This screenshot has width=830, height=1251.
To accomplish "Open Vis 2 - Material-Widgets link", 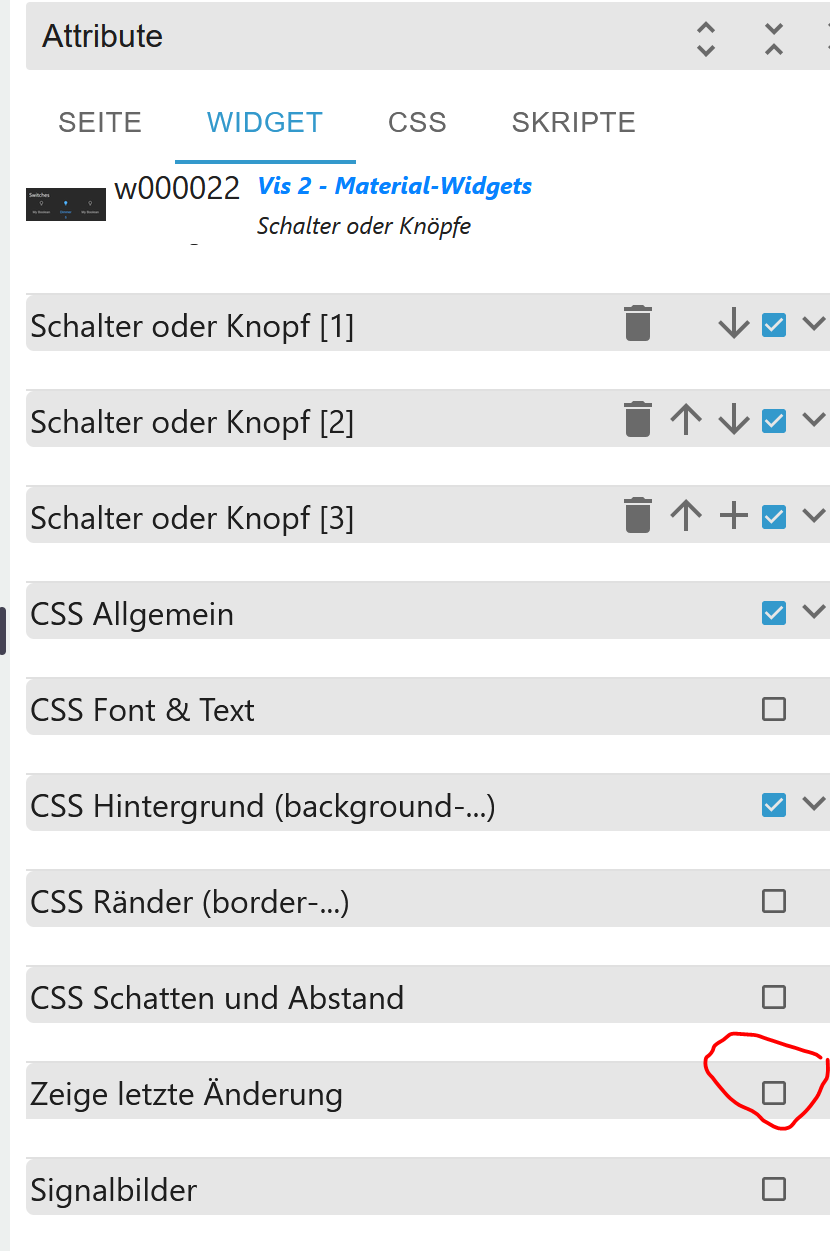I will pos(395,186).
